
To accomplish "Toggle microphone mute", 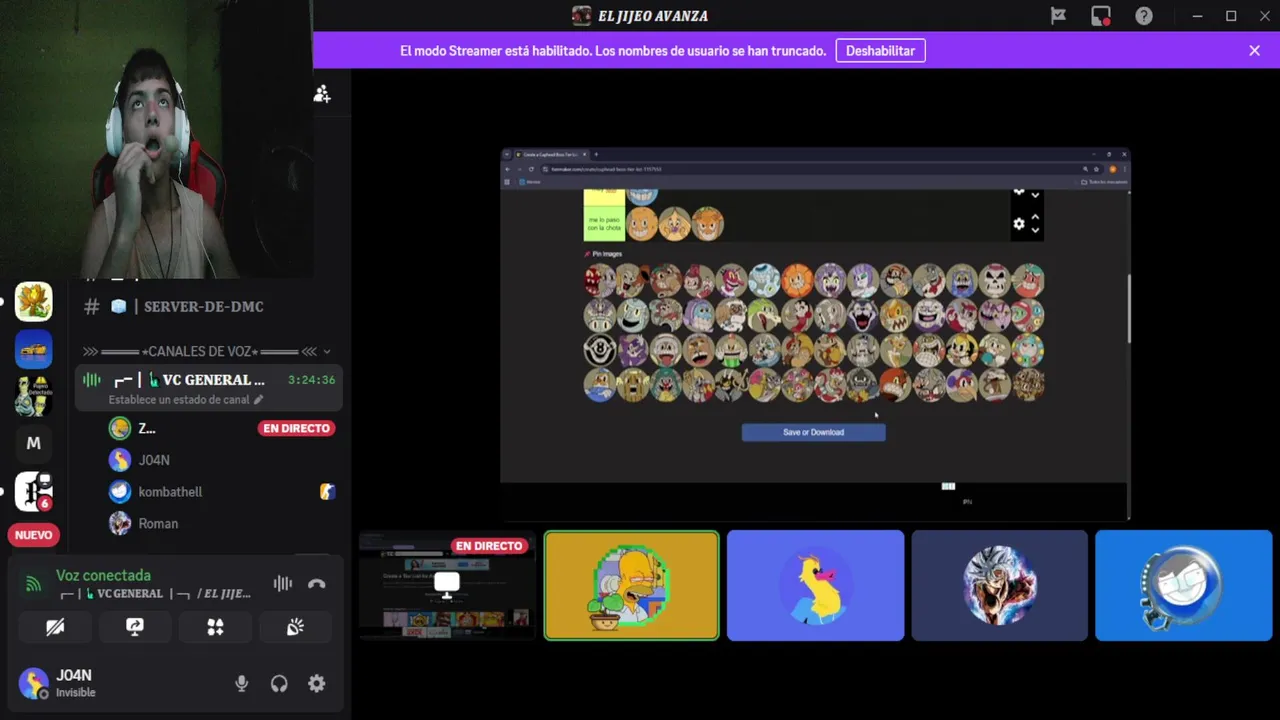I will 241,684.
